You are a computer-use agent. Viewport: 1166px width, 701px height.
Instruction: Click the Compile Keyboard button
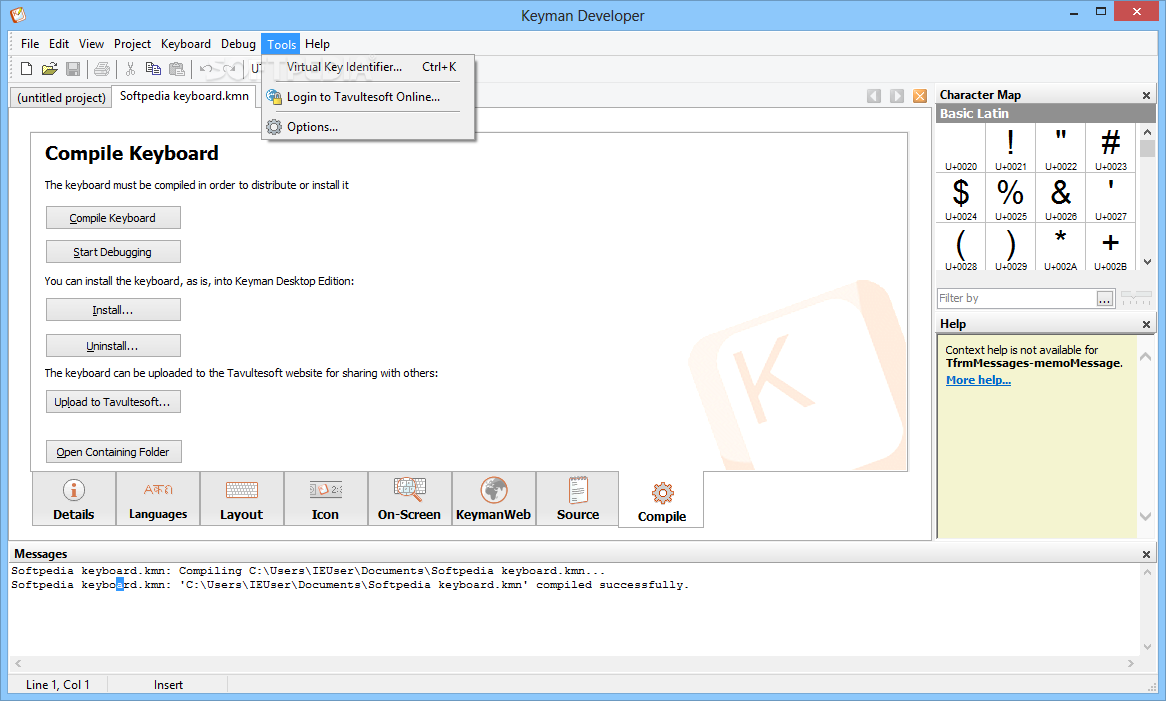point(113,218)
